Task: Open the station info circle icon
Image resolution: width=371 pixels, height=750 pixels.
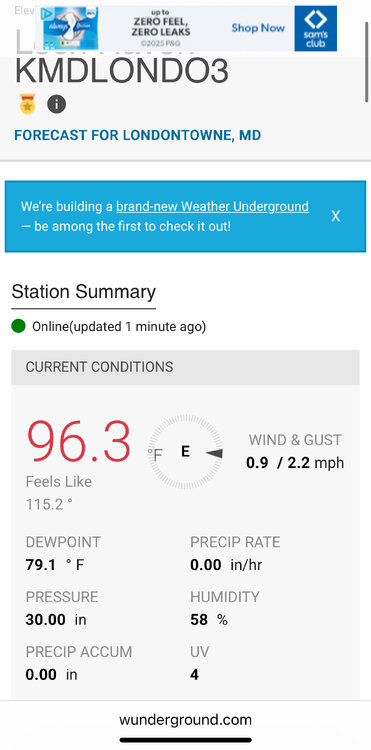Action: [x=56, y=104]
